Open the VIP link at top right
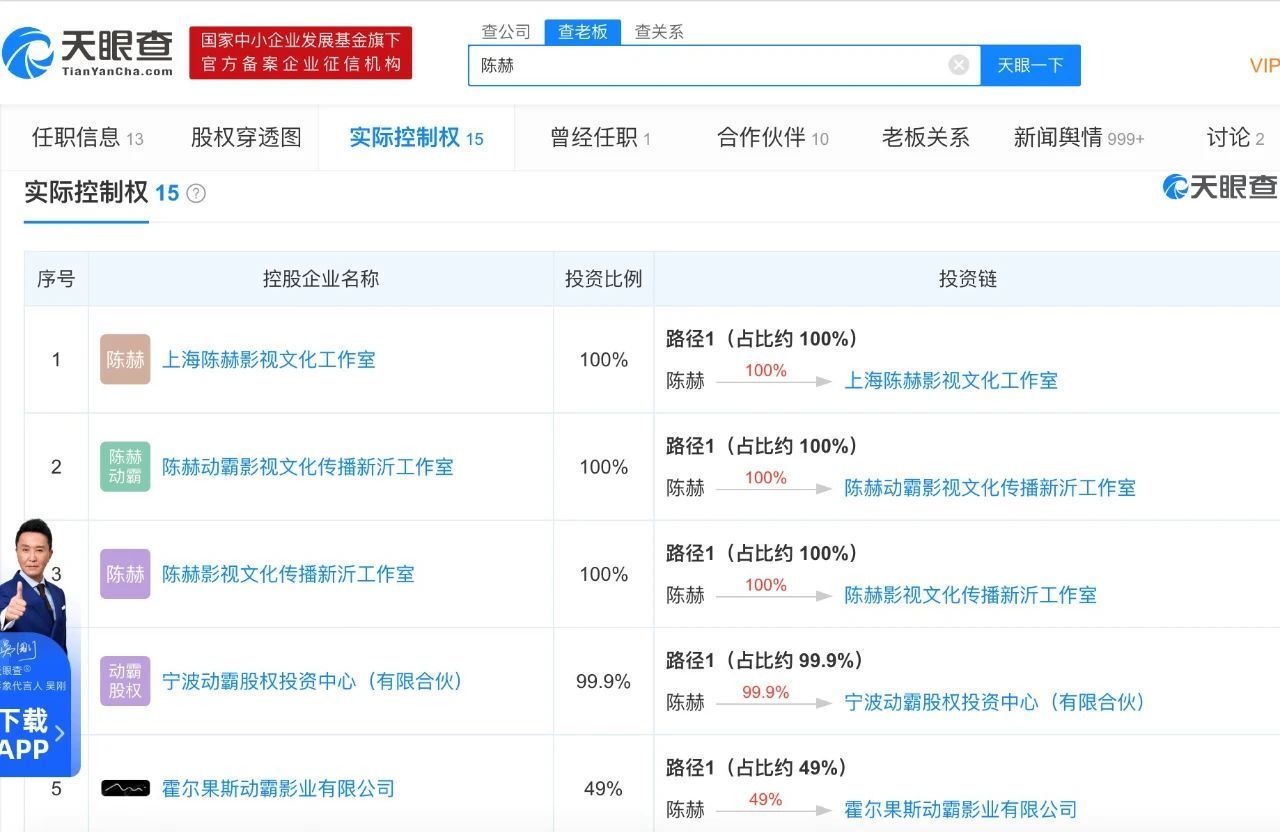1280x832 pixels. [x=1264, y=65]
